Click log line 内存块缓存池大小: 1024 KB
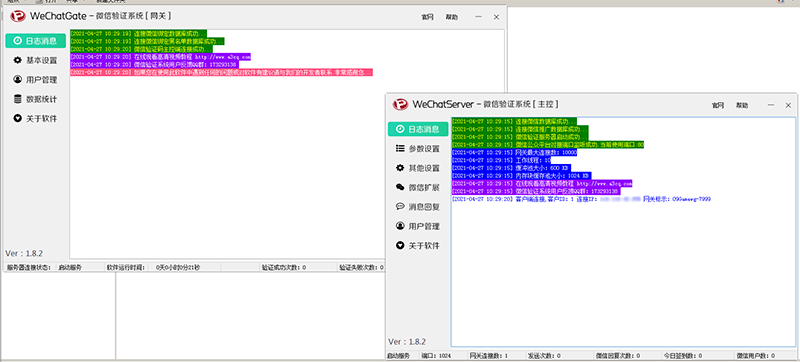Viewport: 800px width, 362px height. (x=521, y=175)
